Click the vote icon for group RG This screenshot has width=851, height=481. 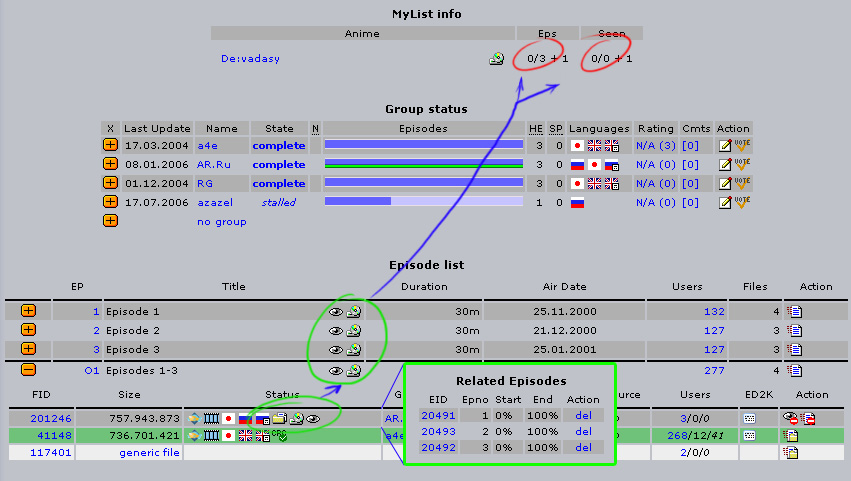742,183
